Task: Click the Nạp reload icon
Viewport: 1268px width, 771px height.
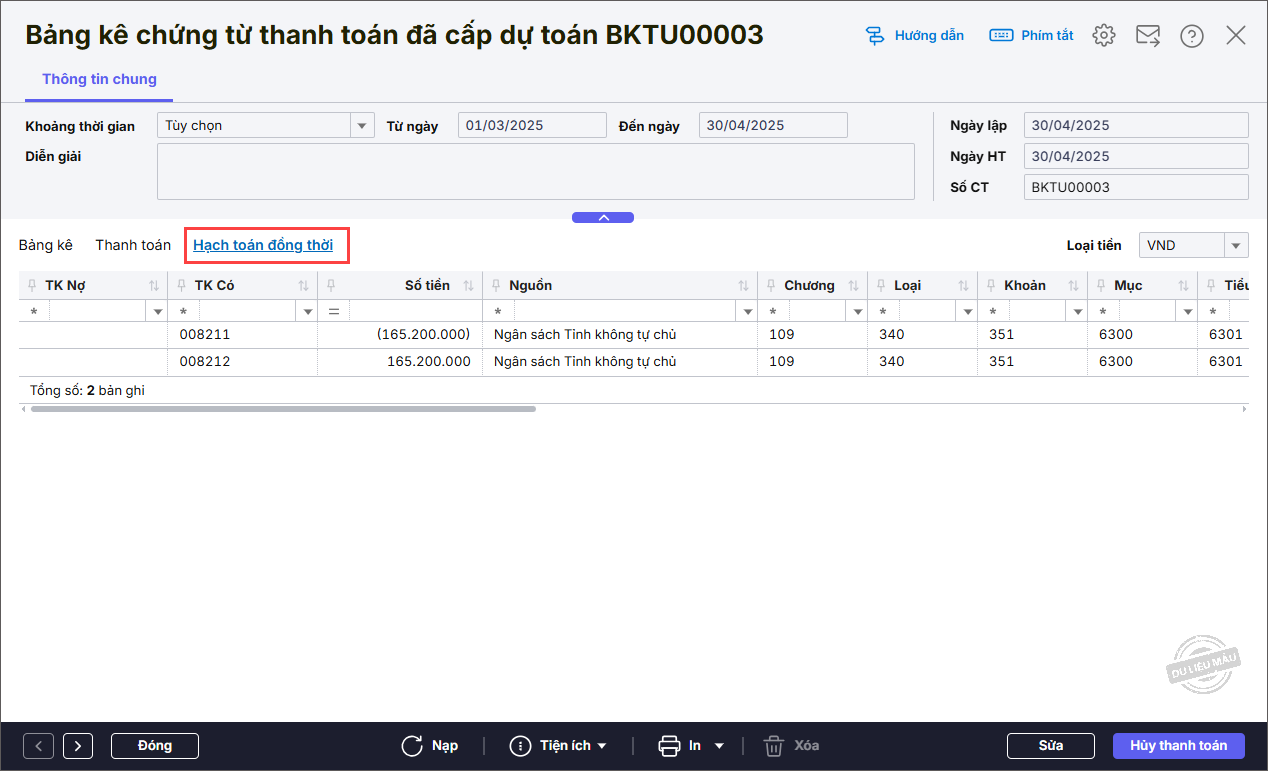Action: pyautogui.click(x=411, y=746)
